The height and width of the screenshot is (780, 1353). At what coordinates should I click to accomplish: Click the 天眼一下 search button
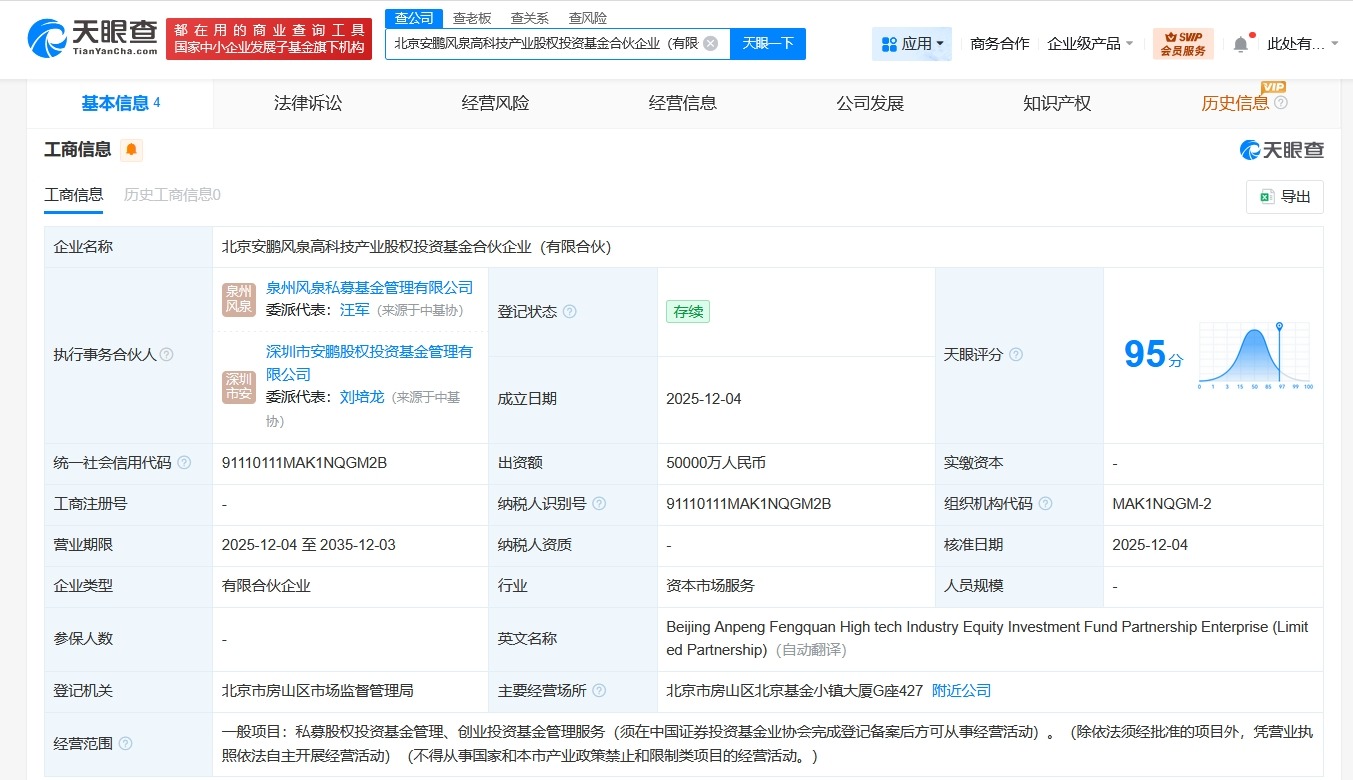(x=768, y=44)
